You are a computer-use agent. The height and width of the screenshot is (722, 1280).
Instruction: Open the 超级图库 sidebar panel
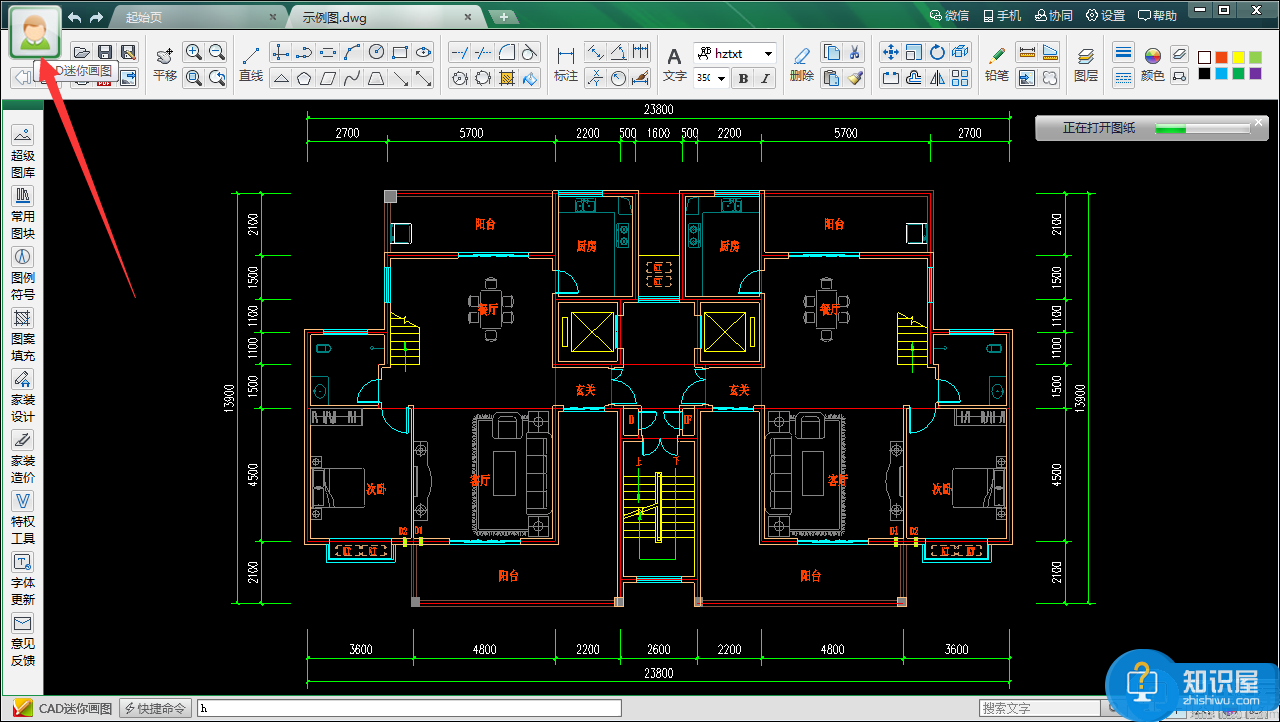(23, 153)
